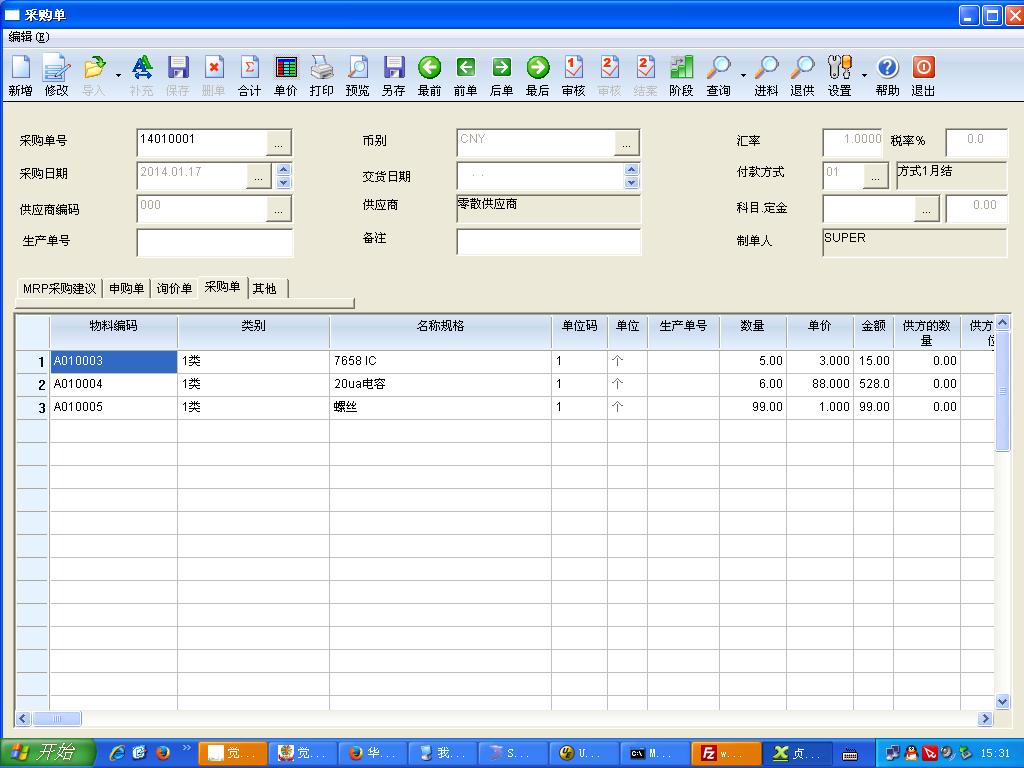Image resolution: width=1024 pixels, height=768 pixels.
Task: Increase 采购日期 with the up spinner
Action: pyautogui.click(x=283, y=169)
